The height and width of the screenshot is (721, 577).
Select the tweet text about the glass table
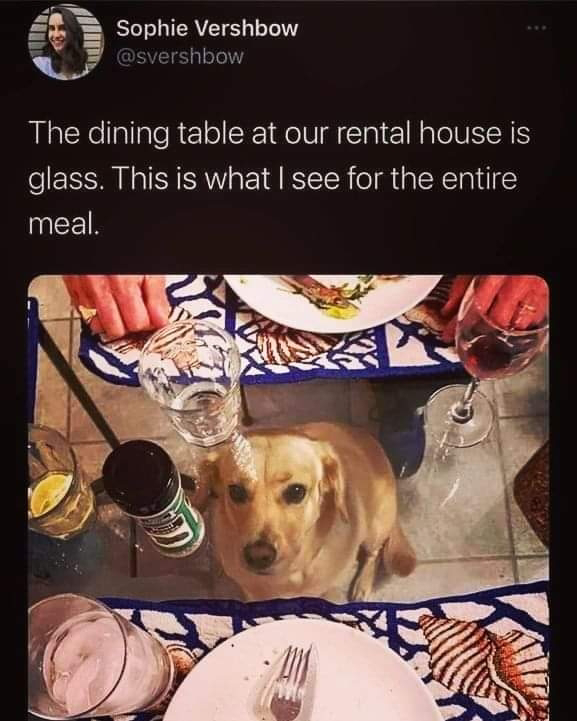pyautogui.click(x=280, y=178)
